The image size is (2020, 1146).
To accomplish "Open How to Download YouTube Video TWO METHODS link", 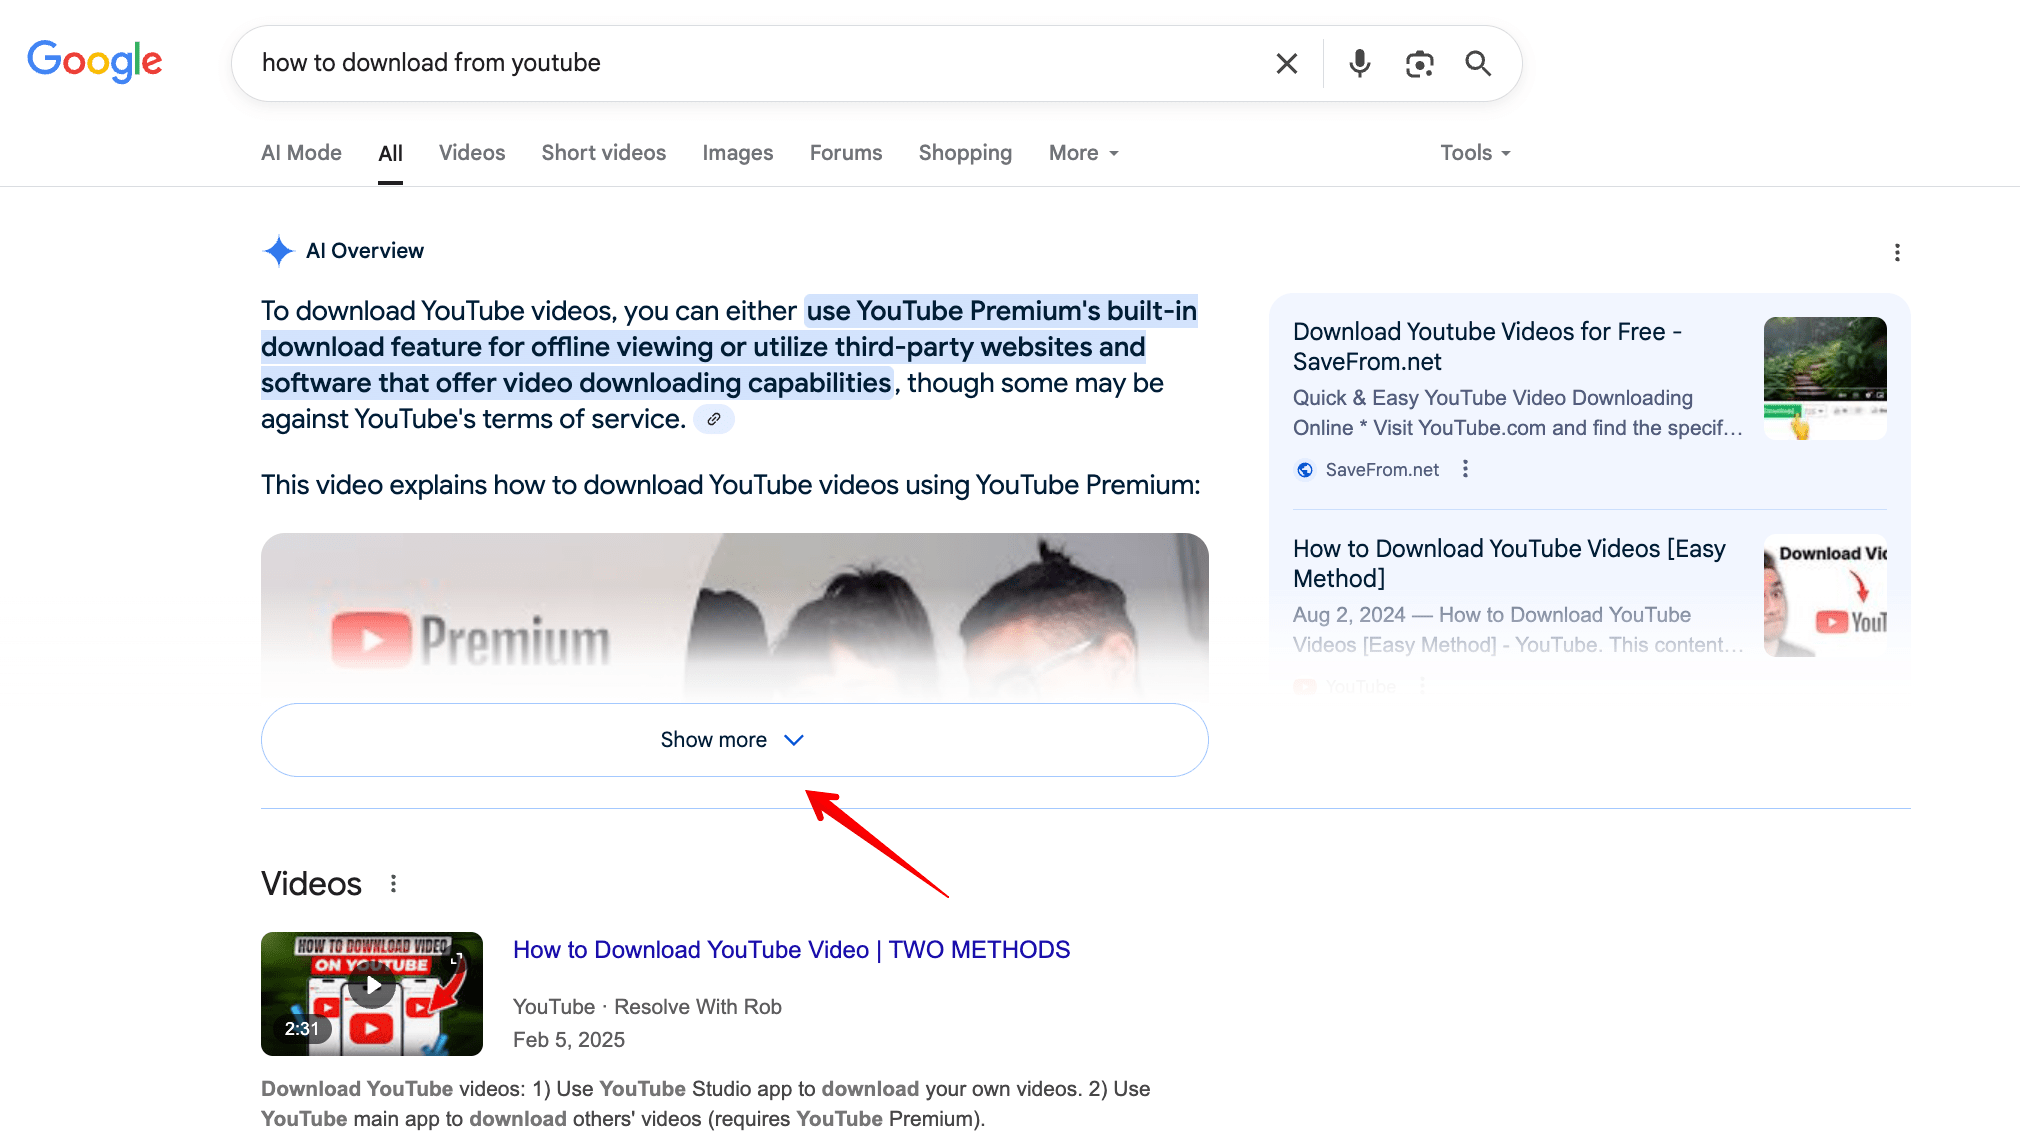I will 791,950.
